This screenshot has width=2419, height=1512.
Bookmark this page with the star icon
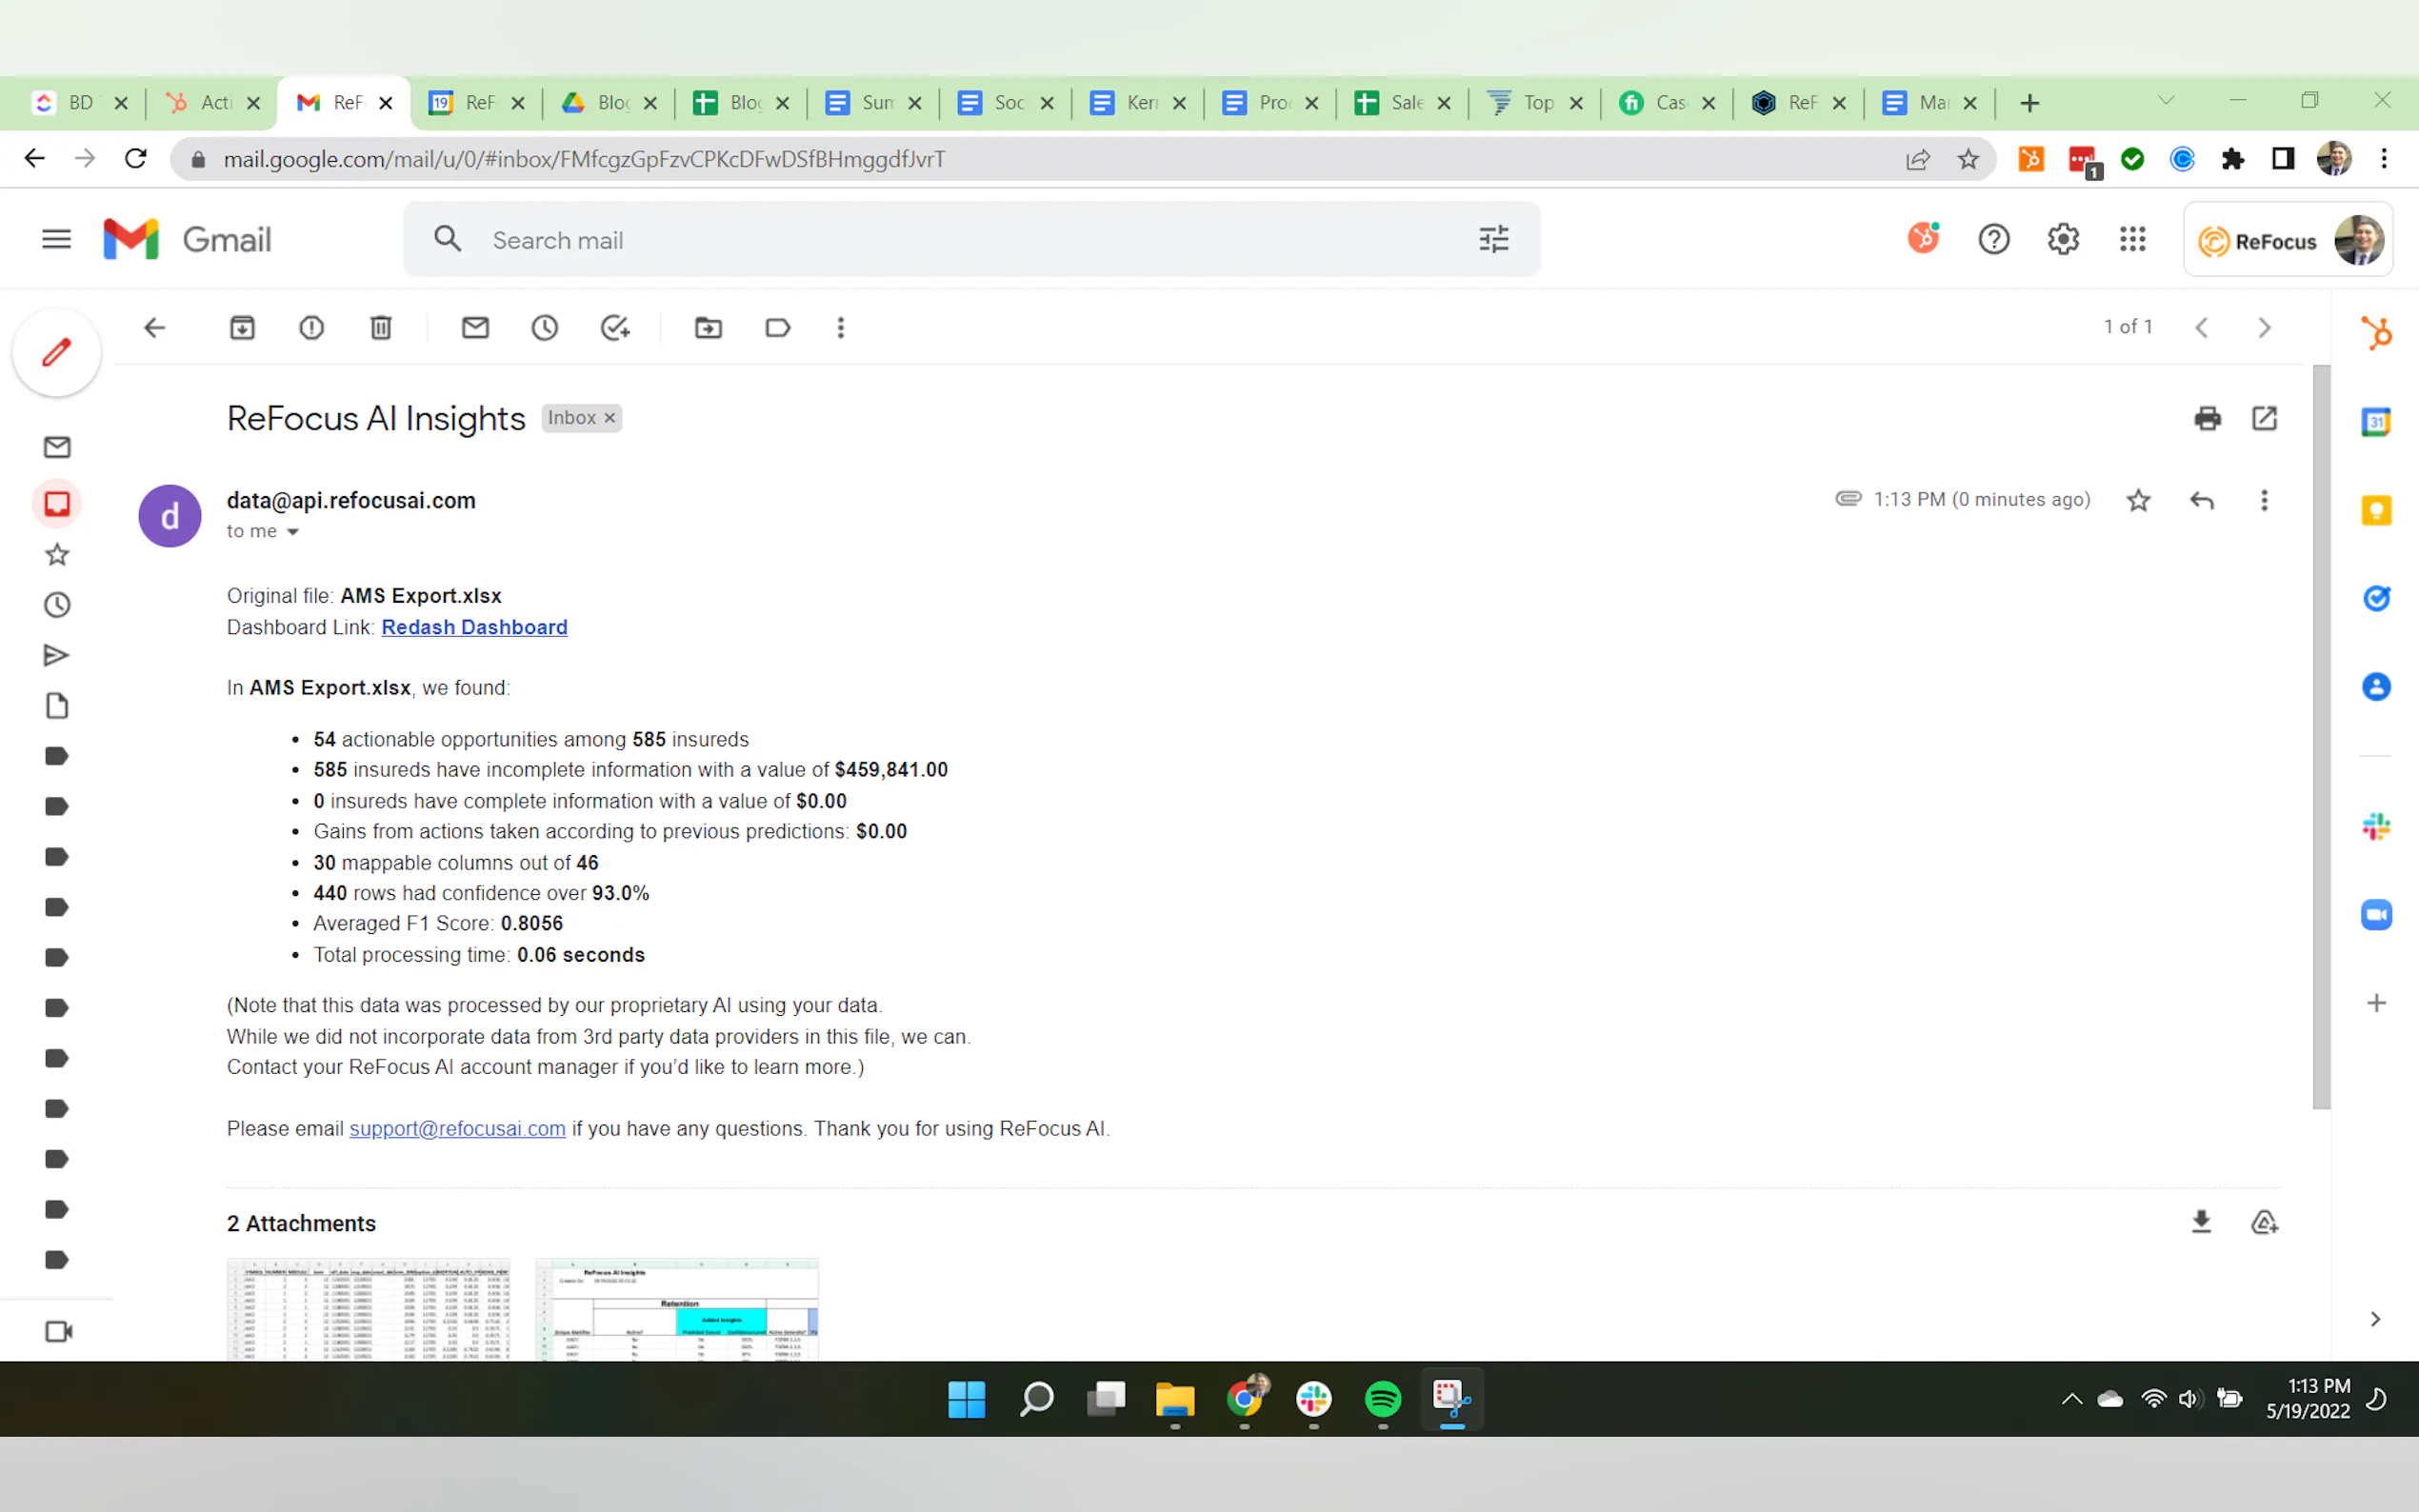tap(1968, 159)
